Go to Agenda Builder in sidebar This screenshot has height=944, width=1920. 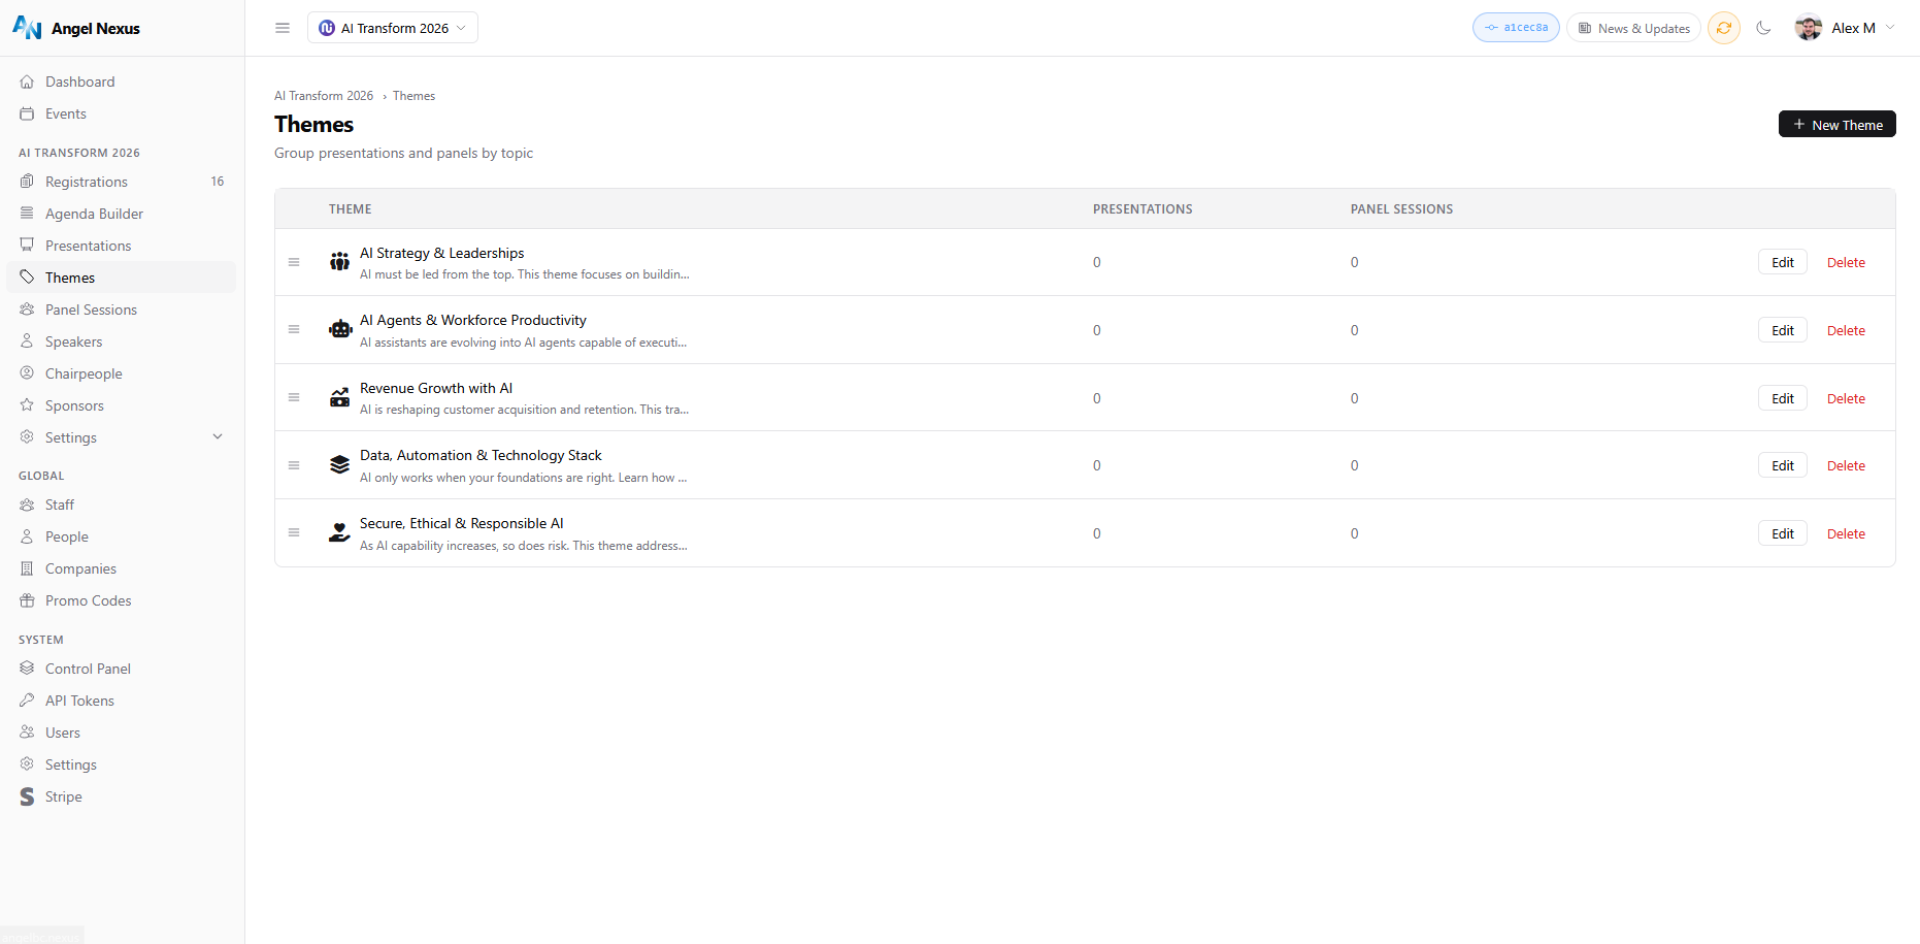94,214
